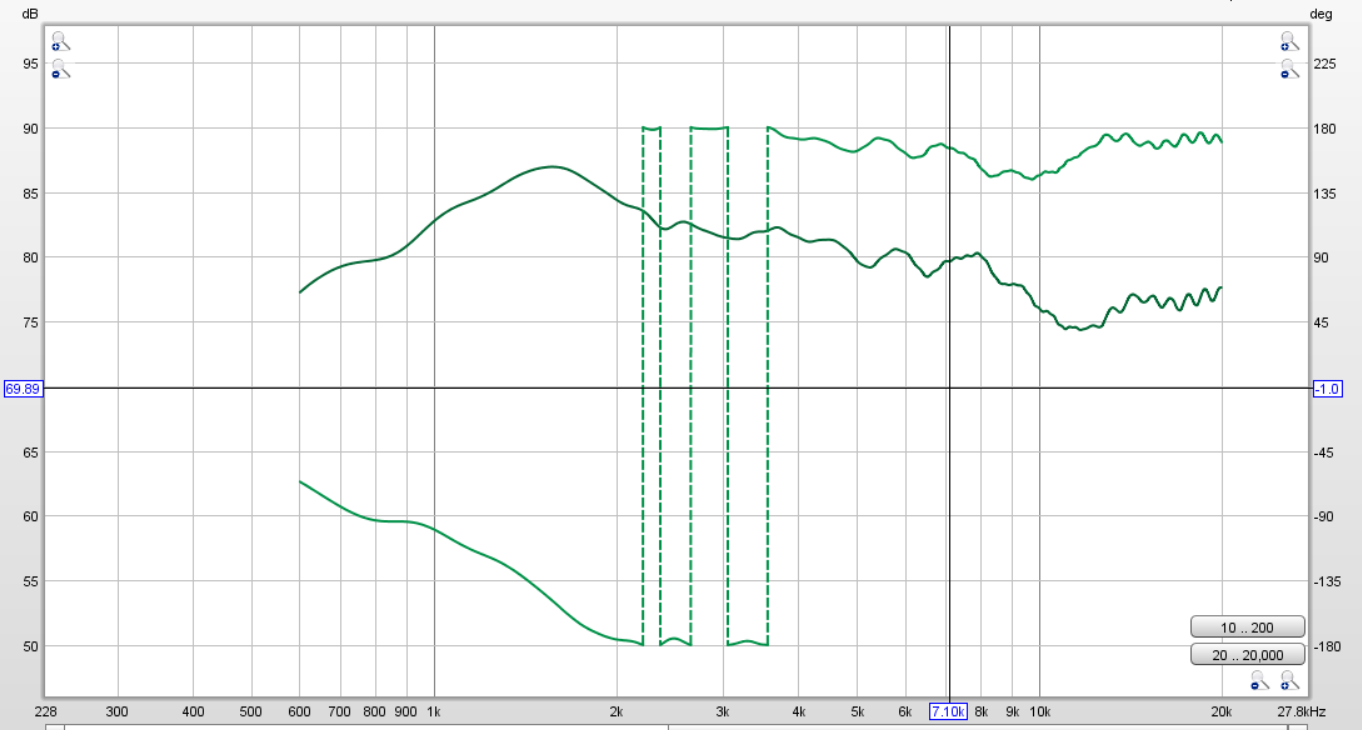Screen dimensions: 1362x730
Task: Click the dB axis unit label
Action: click(x=30, y=14)
